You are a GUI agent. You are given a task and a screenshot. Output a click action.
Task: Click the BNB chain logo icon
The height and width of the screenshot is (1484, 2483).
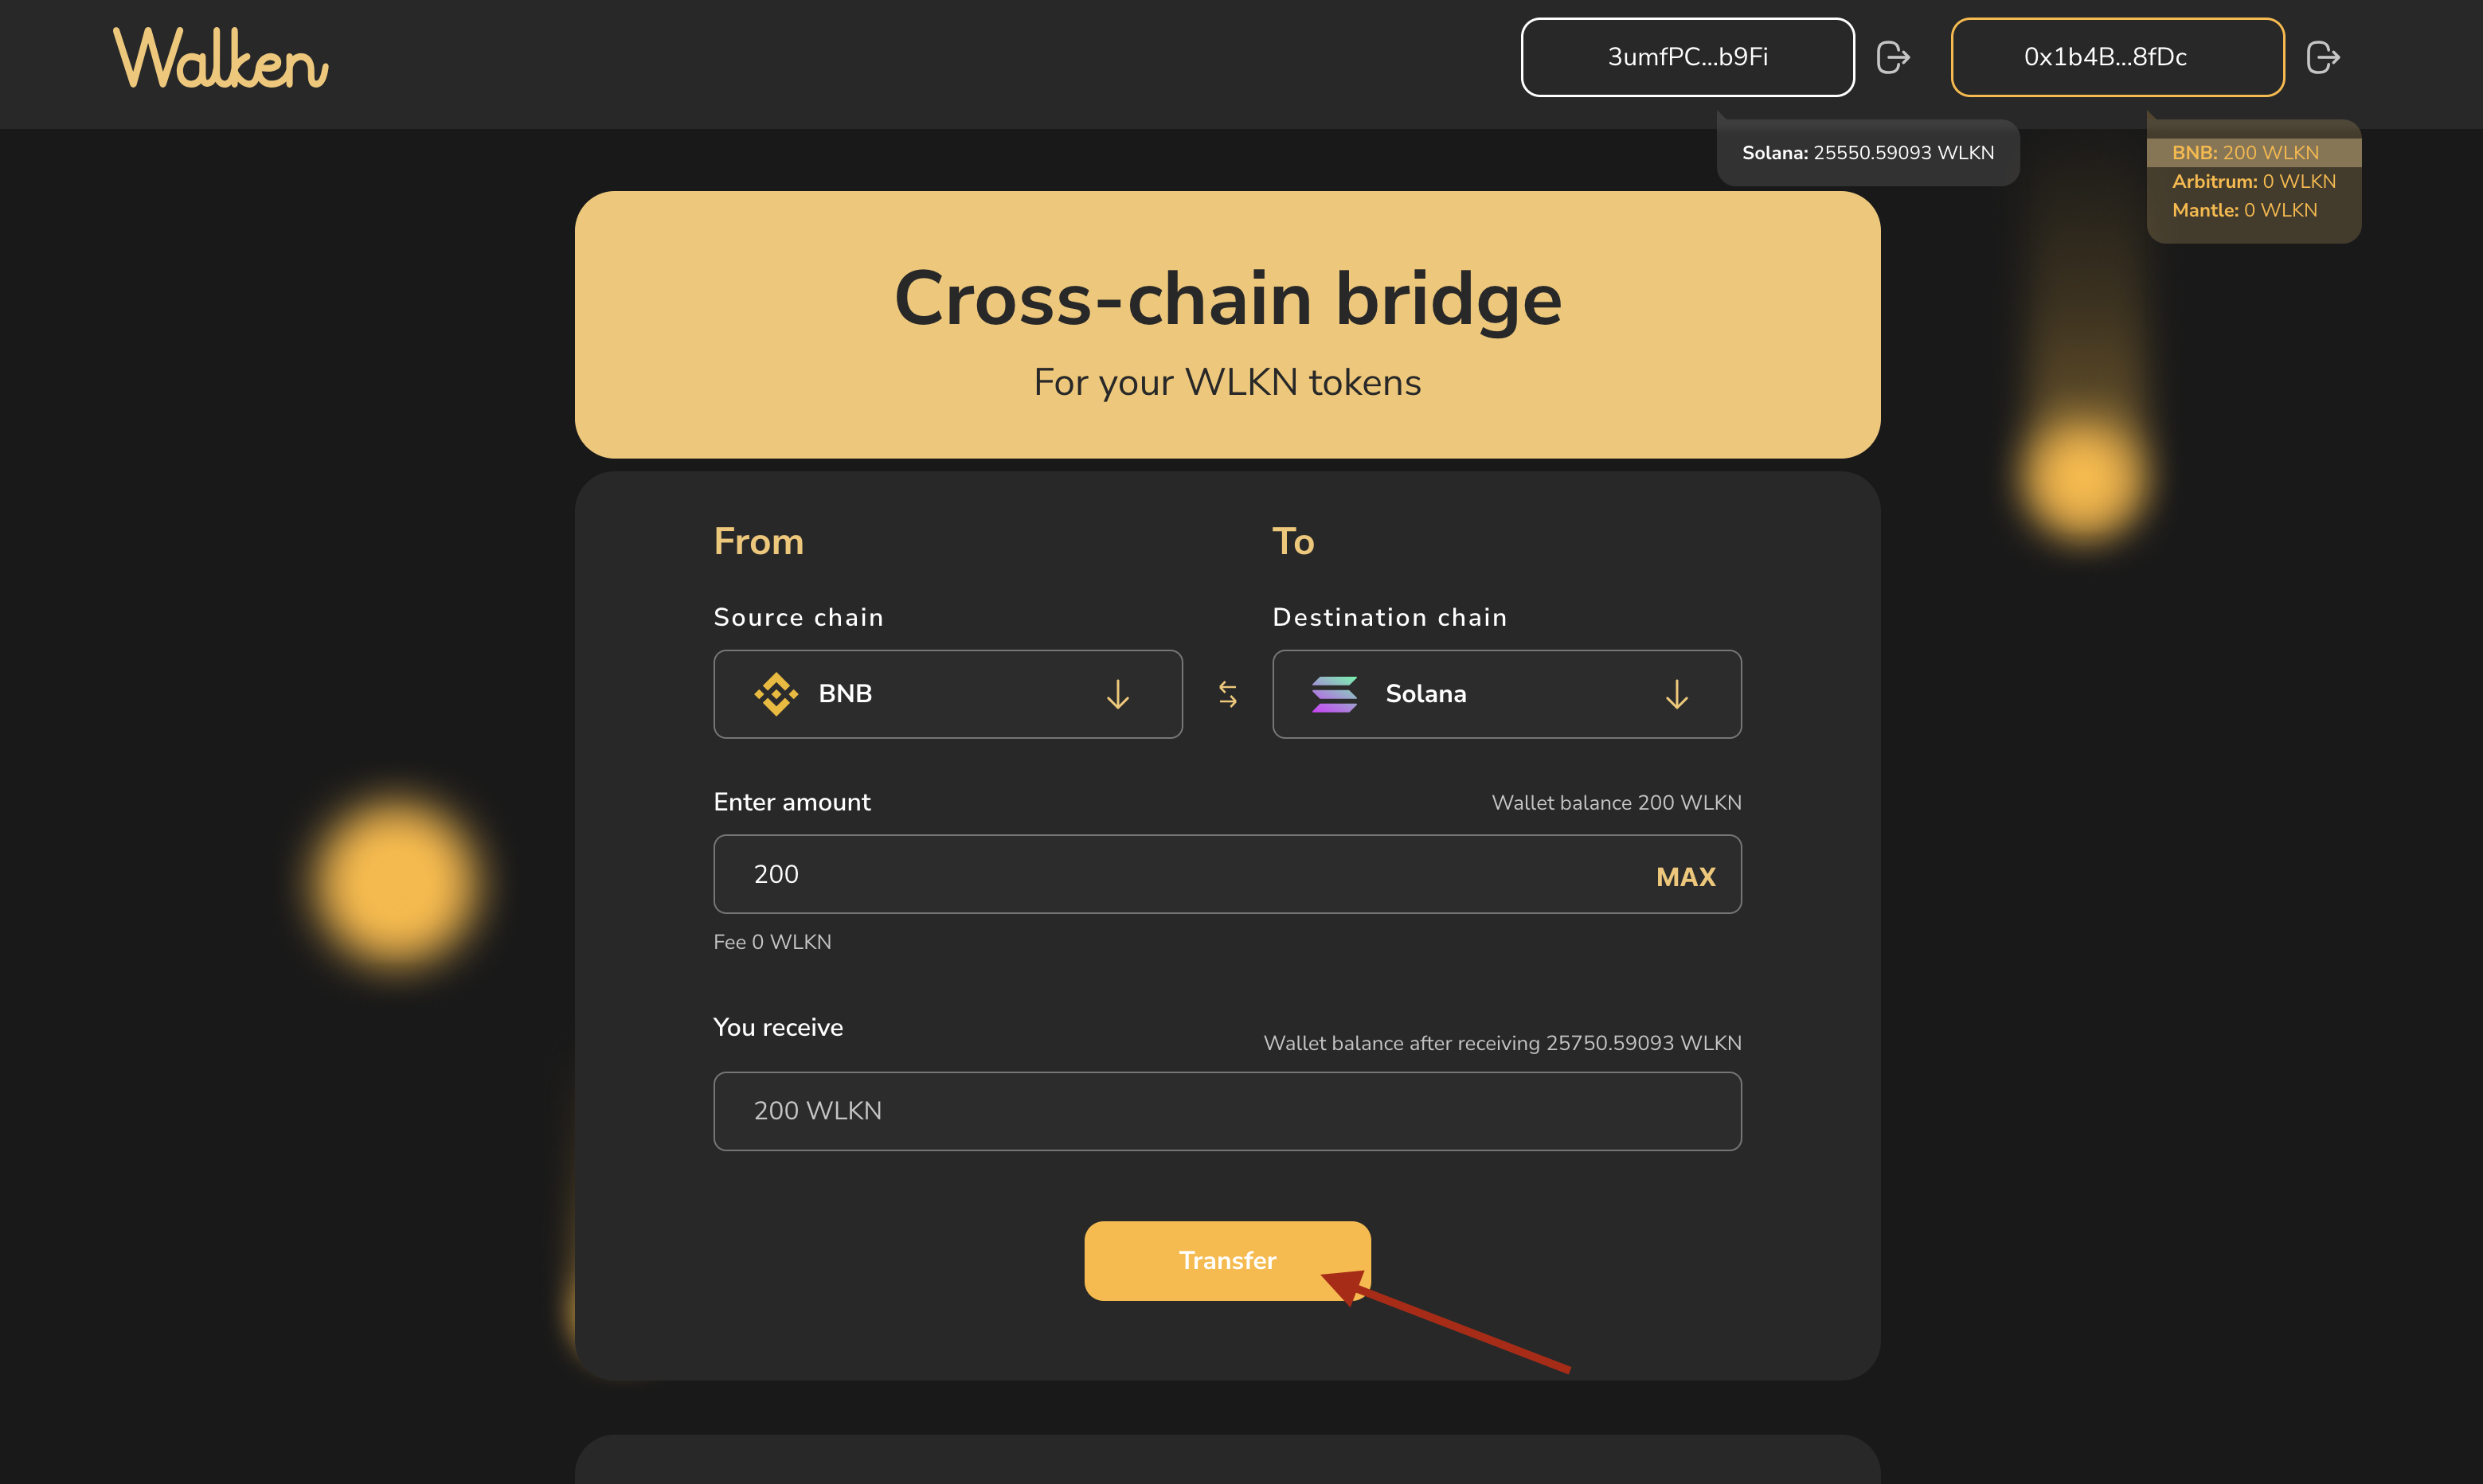[776, 694]
